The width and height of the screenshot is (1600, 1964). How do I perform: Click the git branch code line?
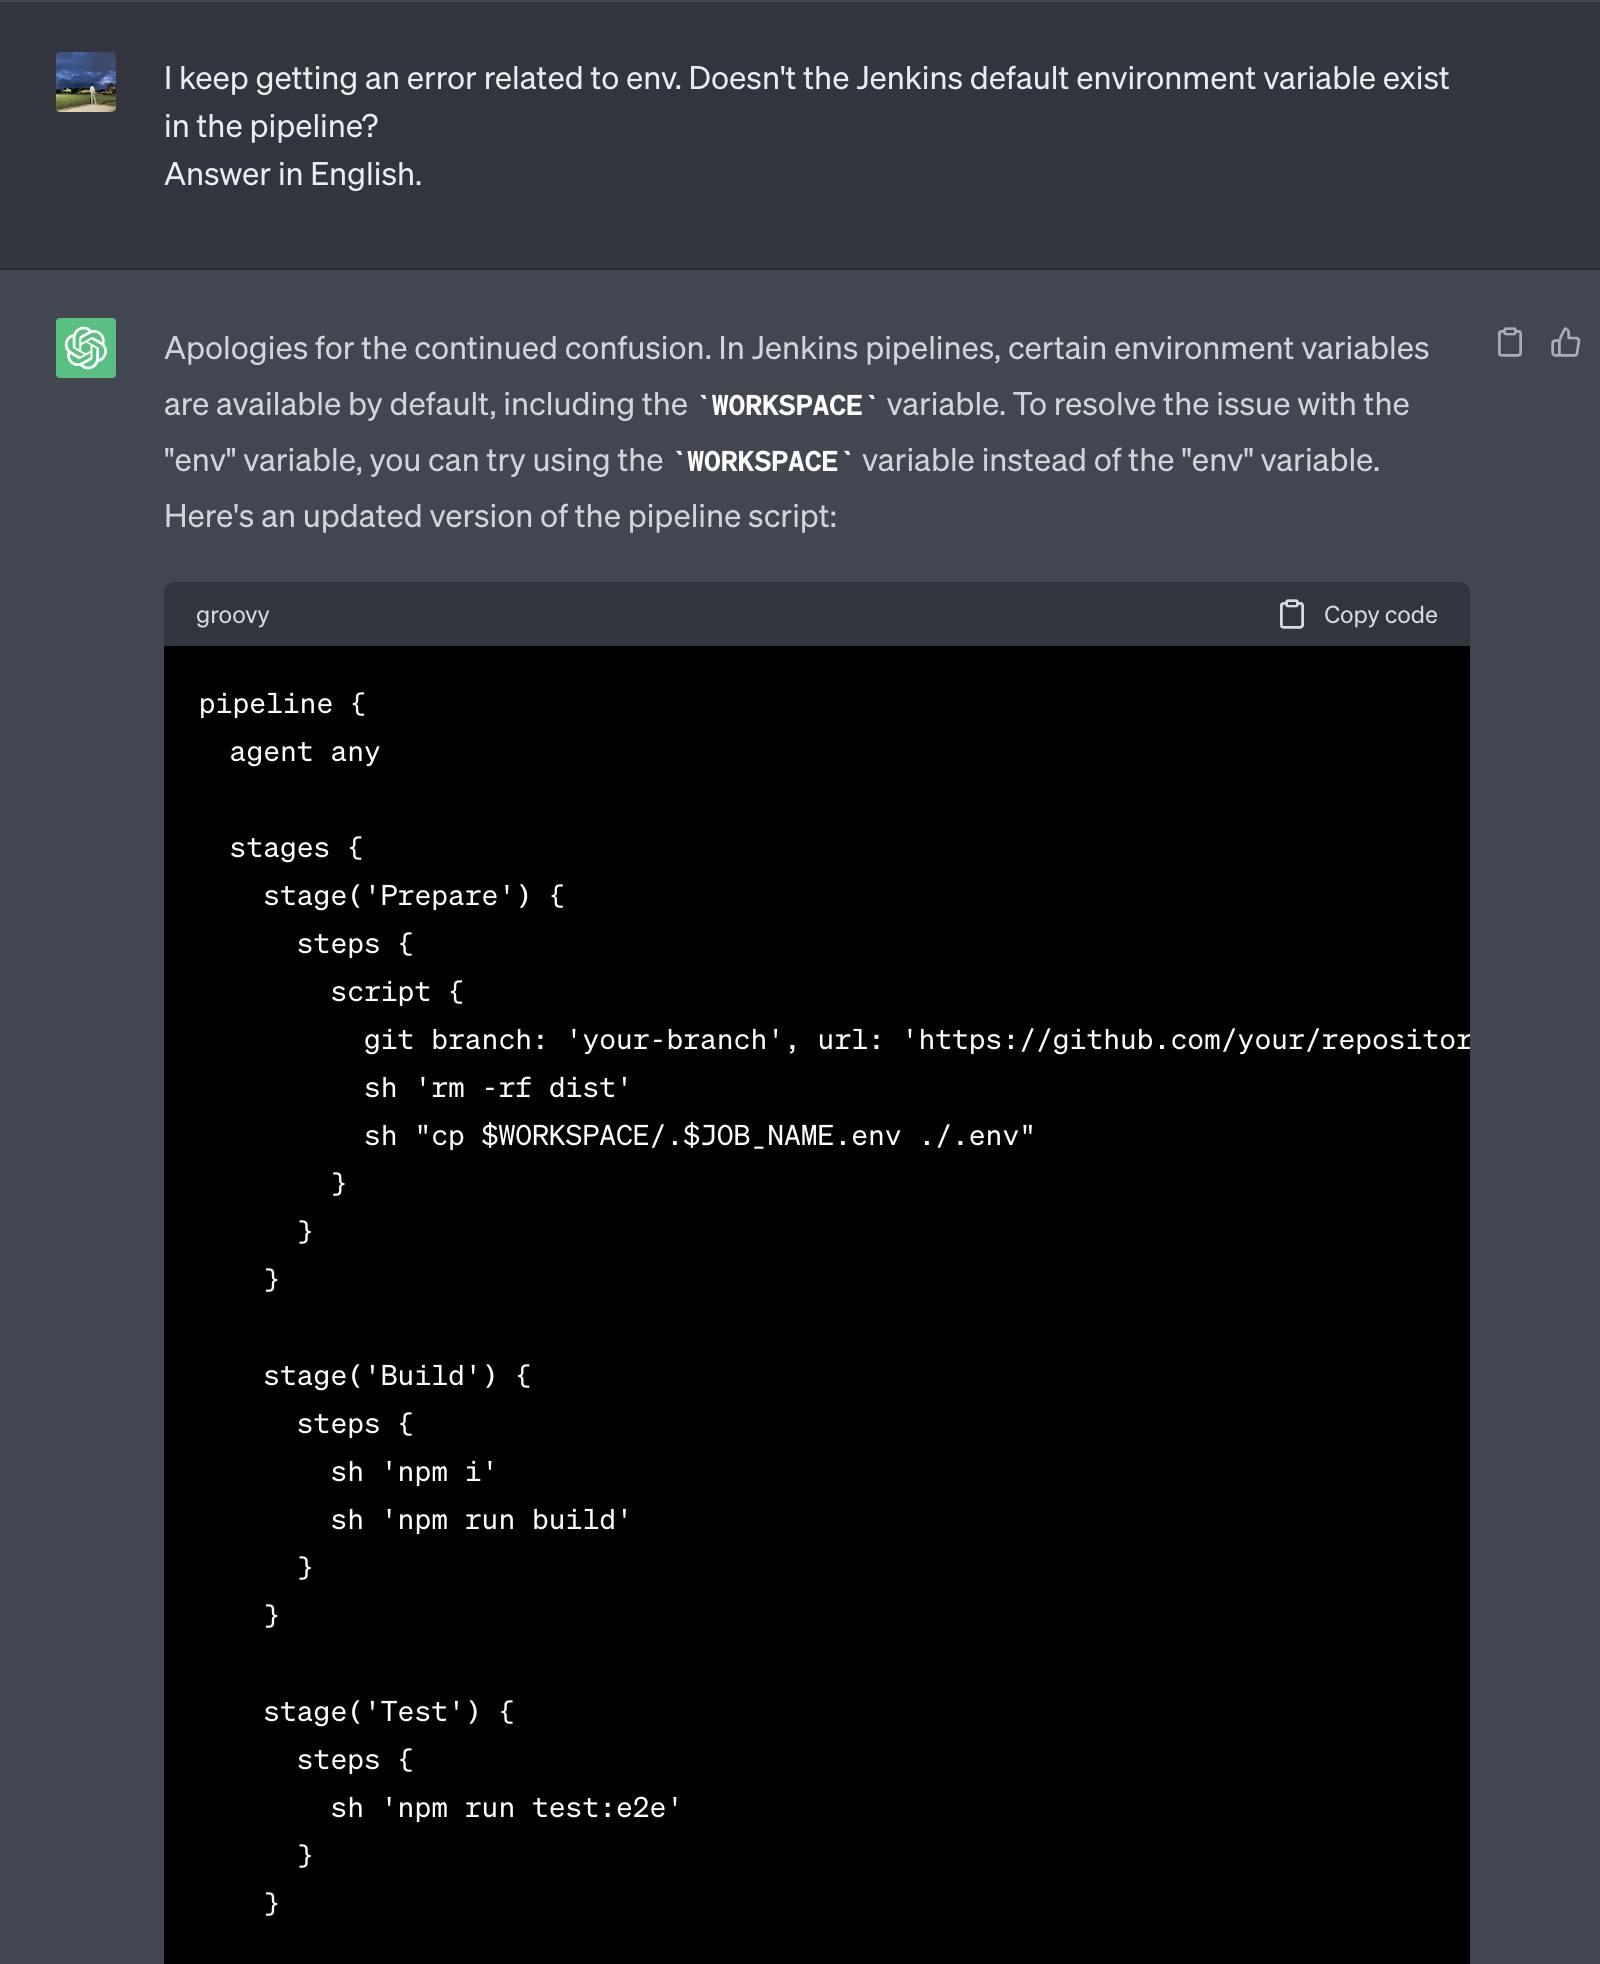(x=915, y=1040)
